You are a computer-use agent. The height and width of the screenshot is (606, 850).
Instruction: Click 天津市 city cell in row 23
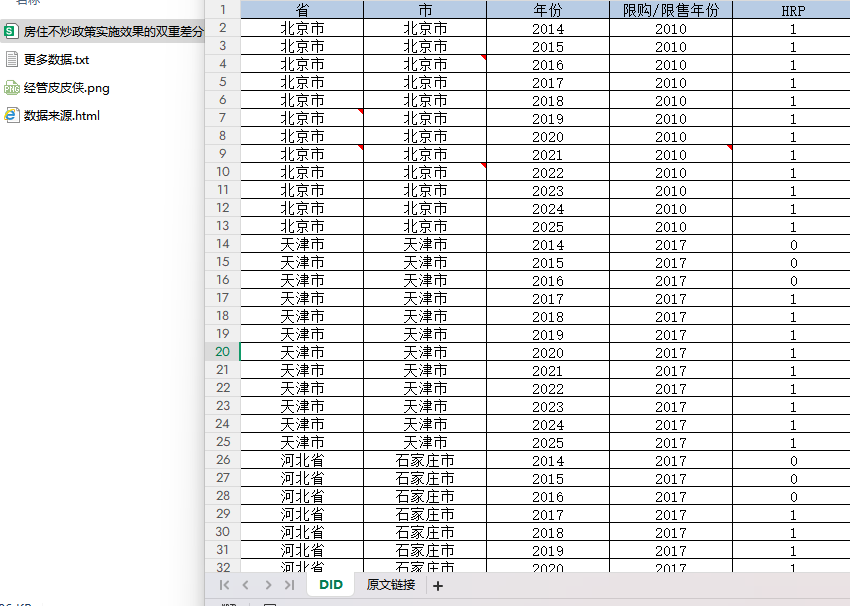[x=425, y=406]
